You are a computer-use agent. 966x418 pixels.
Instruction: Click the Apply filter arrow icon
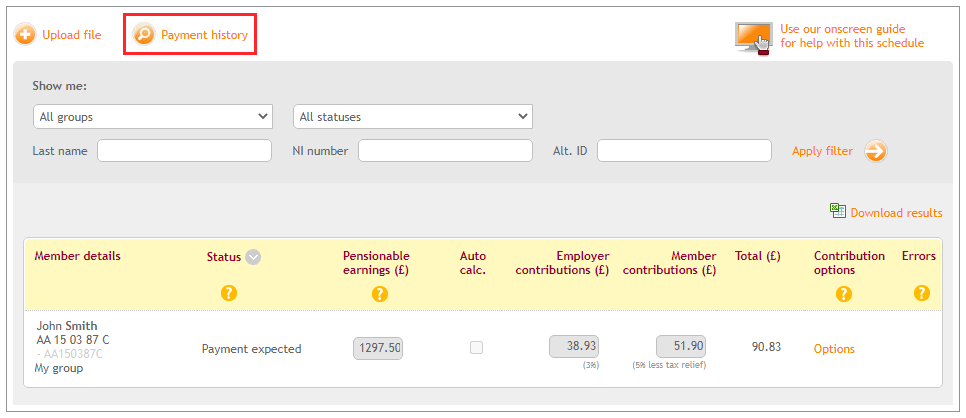click(876, 151)
